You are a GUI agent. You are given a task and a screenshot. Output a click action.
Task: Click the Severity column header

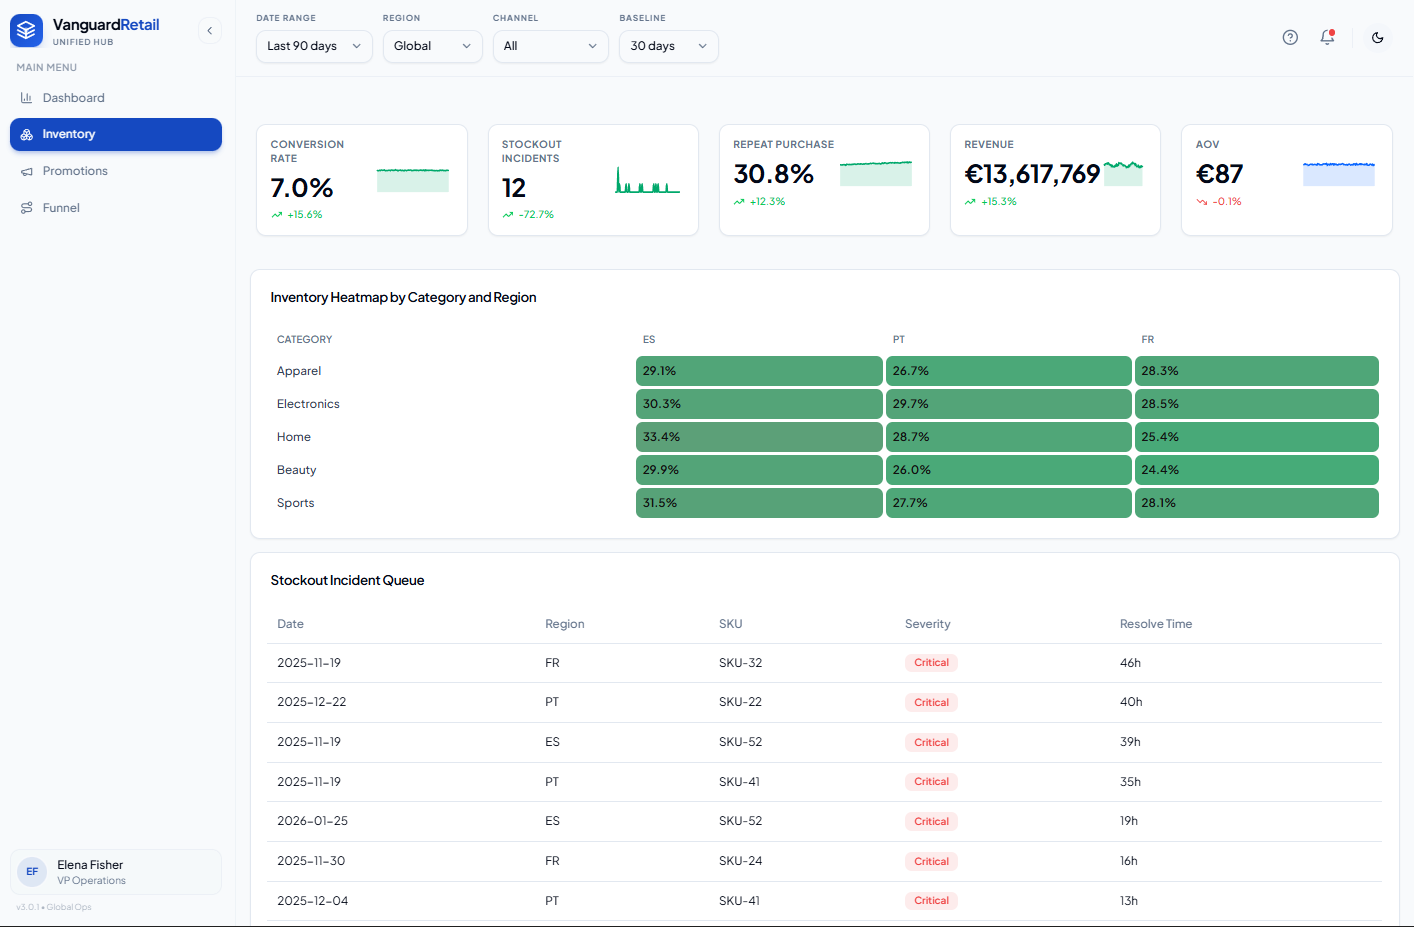click(928, 624)
